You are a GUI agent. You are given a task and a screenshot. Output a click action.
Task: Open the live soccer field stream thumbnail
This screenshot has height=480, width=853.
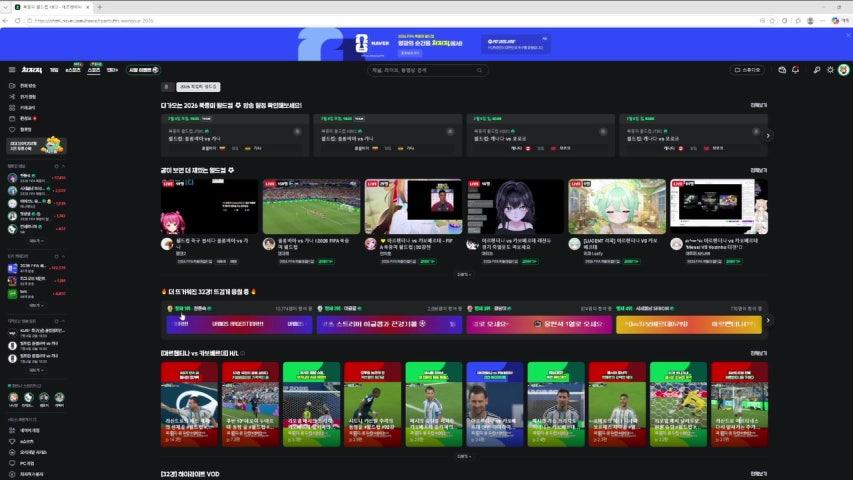[x=311, y=207]
